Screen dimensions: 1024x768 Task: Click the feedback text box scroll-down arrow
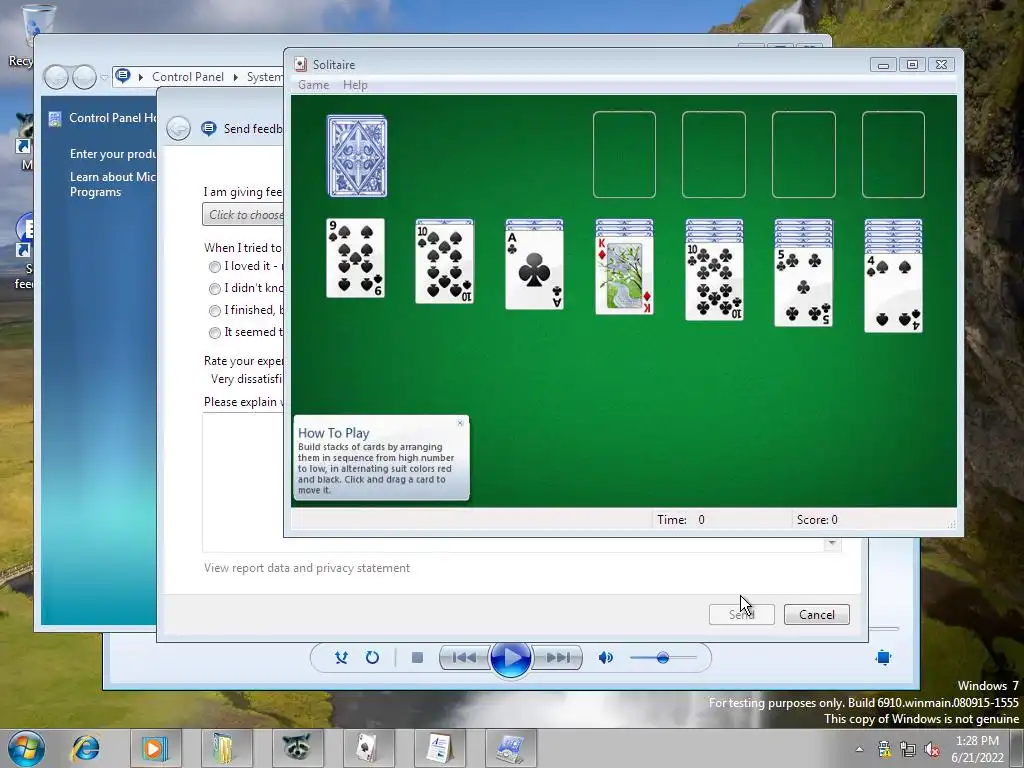[832, 544]
